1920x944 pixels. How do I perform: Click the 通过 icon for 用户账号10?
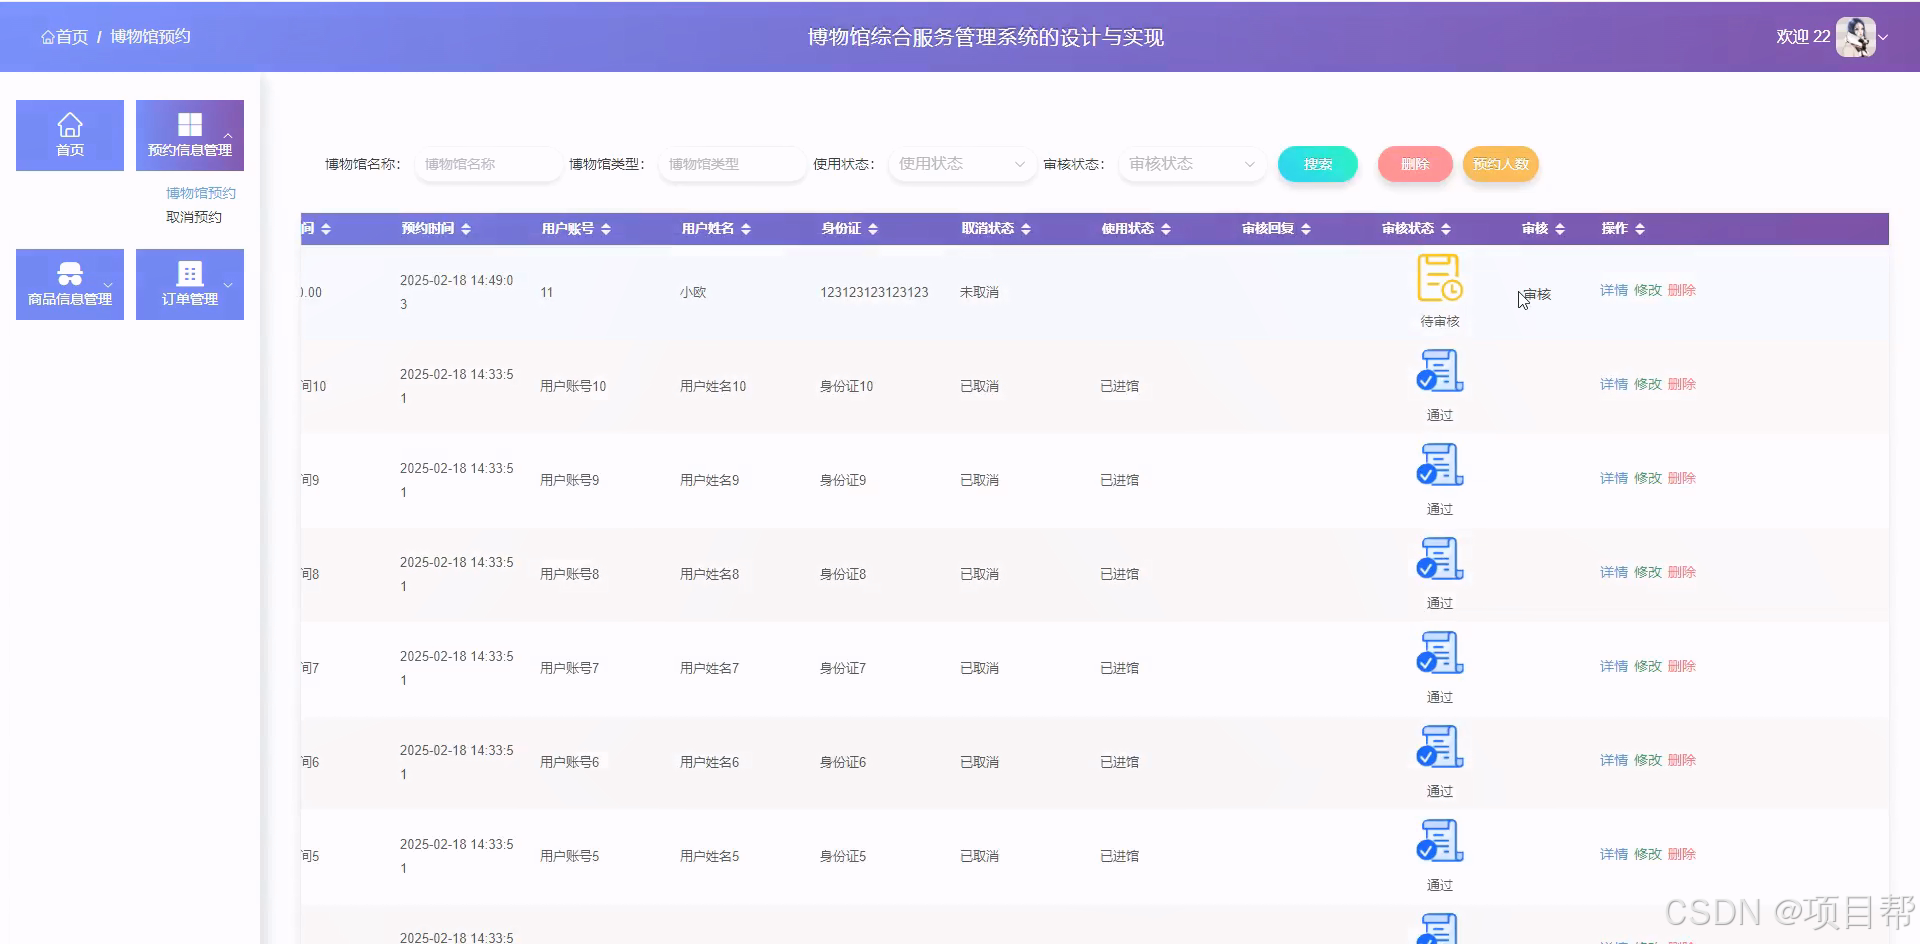coord(1440,371)
